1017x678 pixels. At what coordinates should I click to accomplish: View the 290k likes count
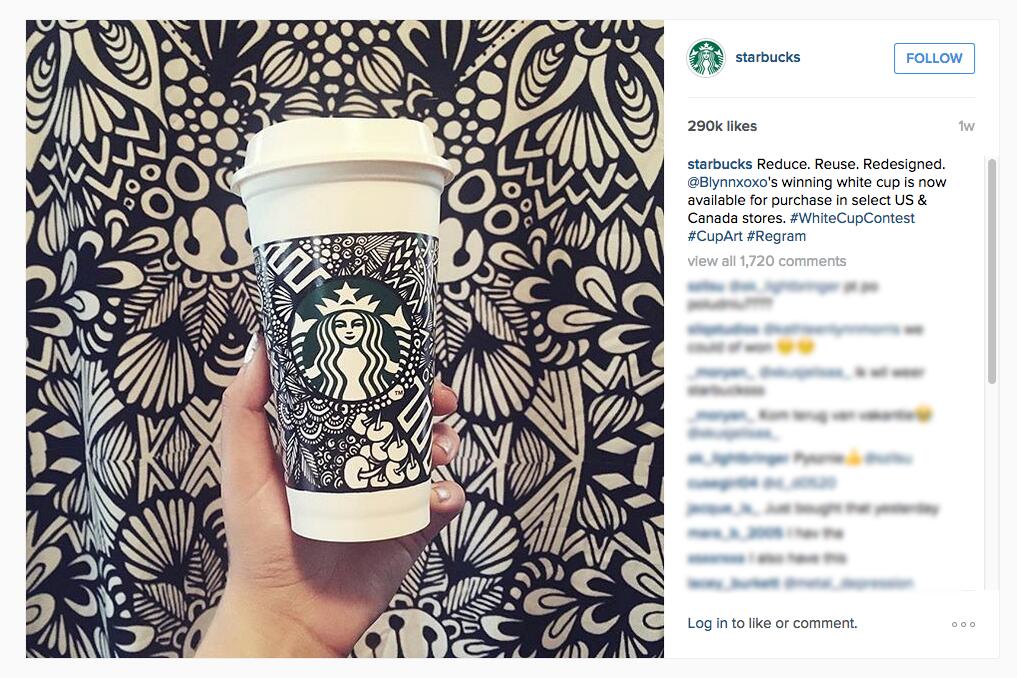pyautogui.click(x=722, y=126)
